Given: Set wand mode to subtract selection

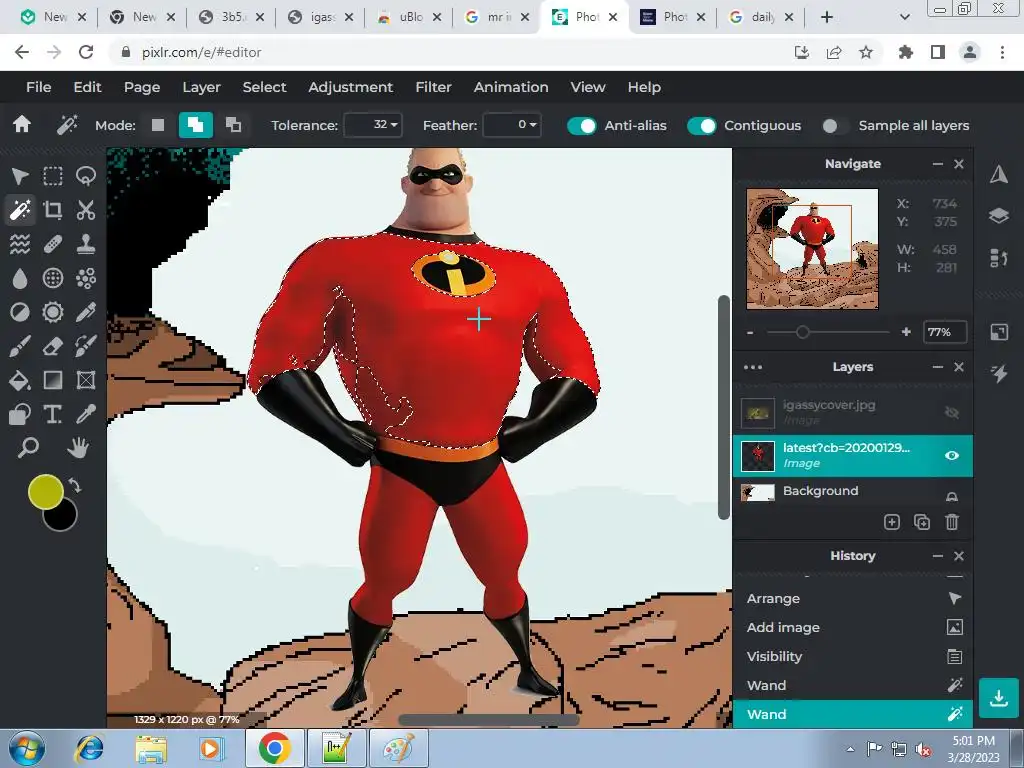Looking at the screenshot, I should (233, 125).
